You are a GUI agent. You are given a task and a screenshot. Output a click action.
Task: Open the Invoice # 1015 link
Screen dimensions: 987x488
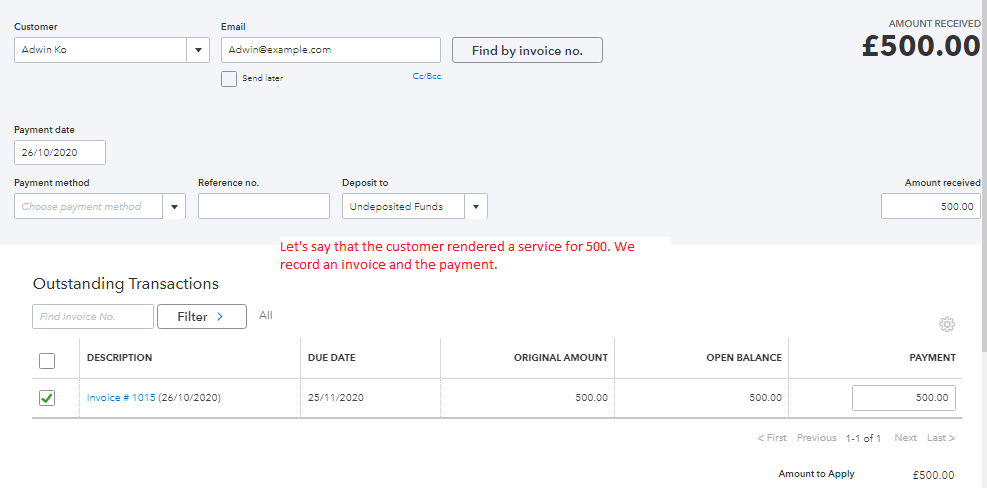click(121, 398)
